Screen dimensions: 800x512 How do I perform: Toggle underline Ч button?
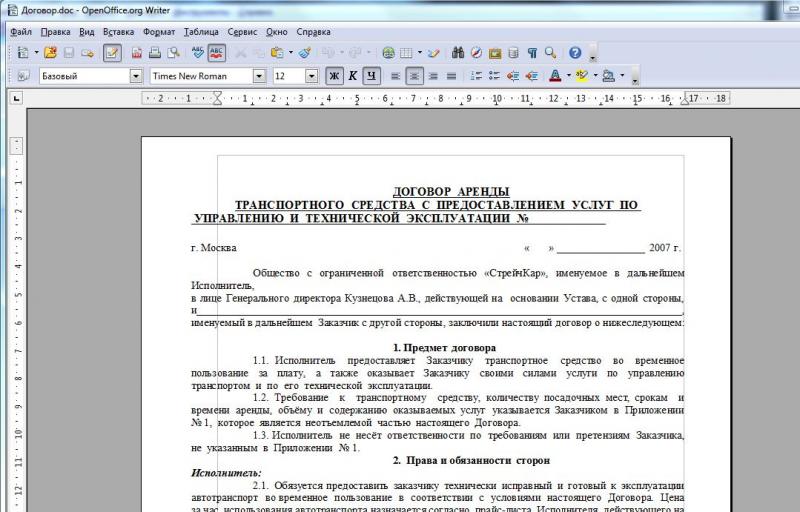pos(371,76)
